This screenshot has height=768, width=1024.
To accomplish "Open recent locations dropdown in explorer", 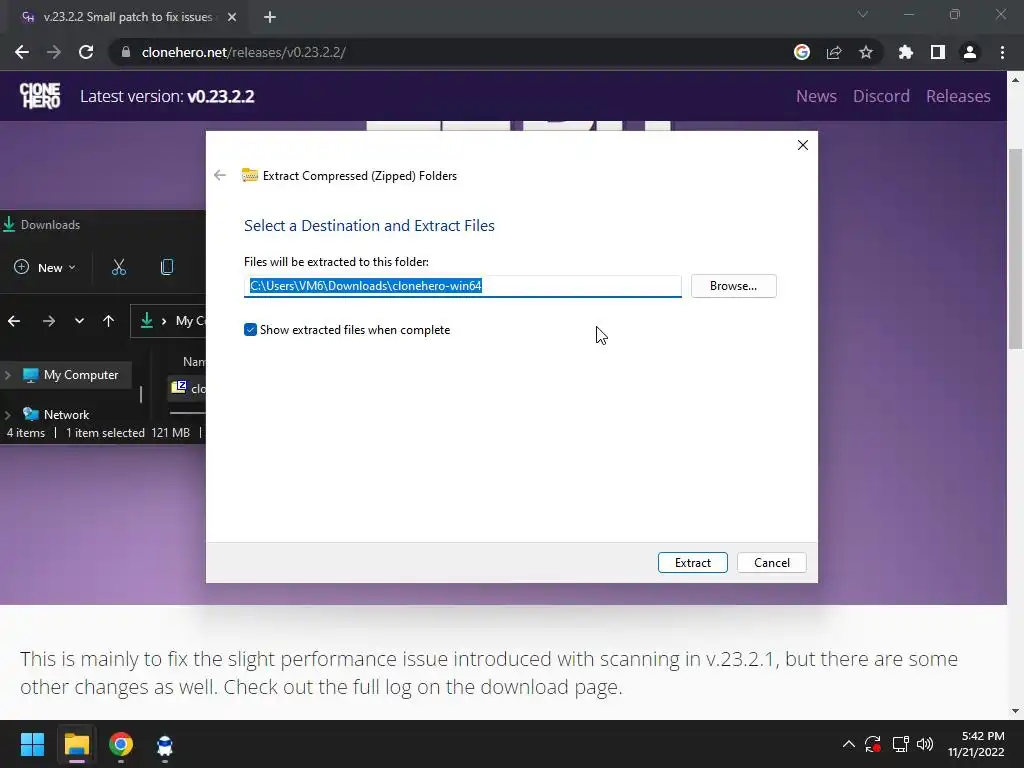I will pyautogui.click(x=79, y=321).
